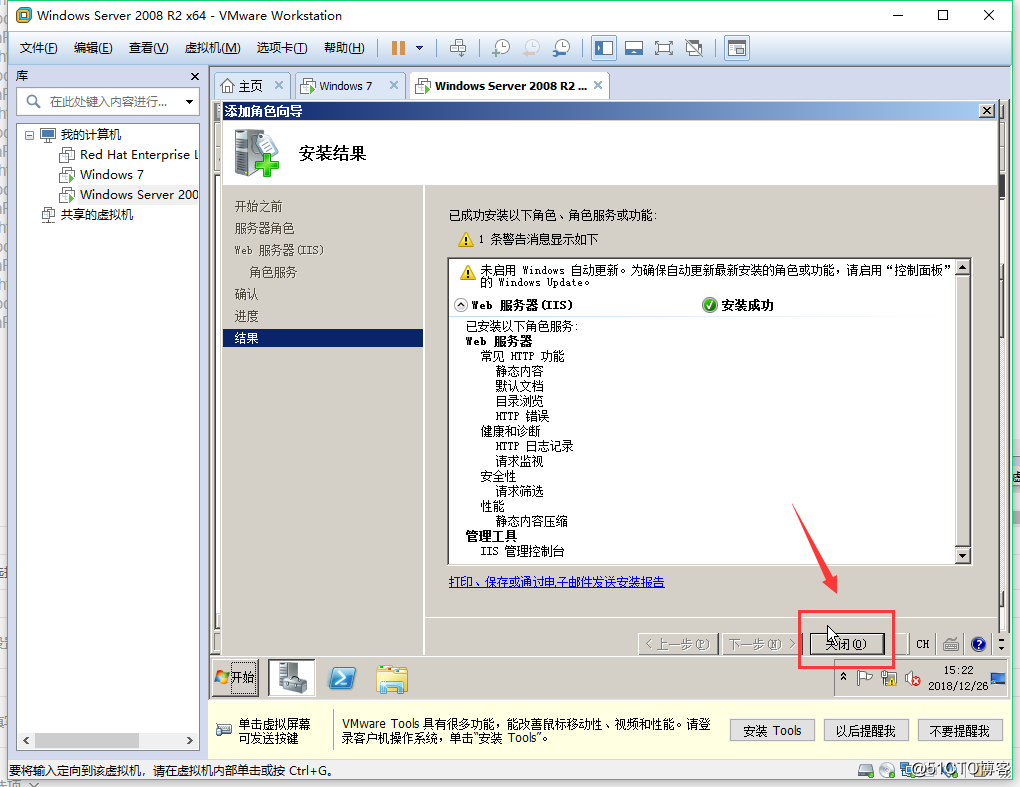This screenshot has height=787, width=1020.
Task: Close the Windows Server 2008 R2 tab
Action: (x=598, y=85)
